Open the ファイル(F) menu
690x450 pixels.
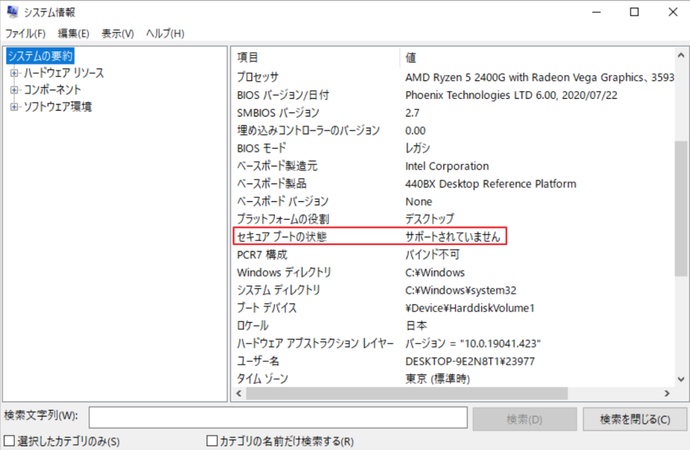(25, 34)
